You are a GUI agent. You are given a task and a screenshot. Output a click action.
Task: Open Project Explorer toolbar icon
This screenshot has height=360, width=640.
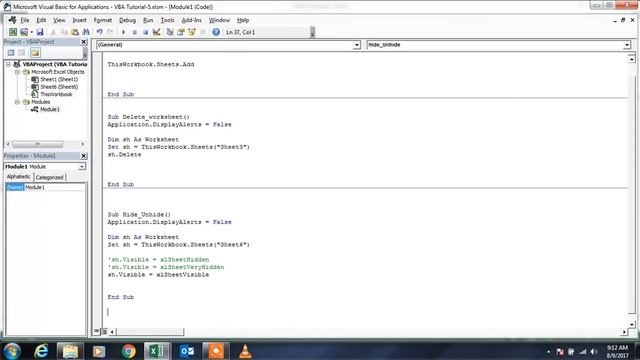pos(170,32)
